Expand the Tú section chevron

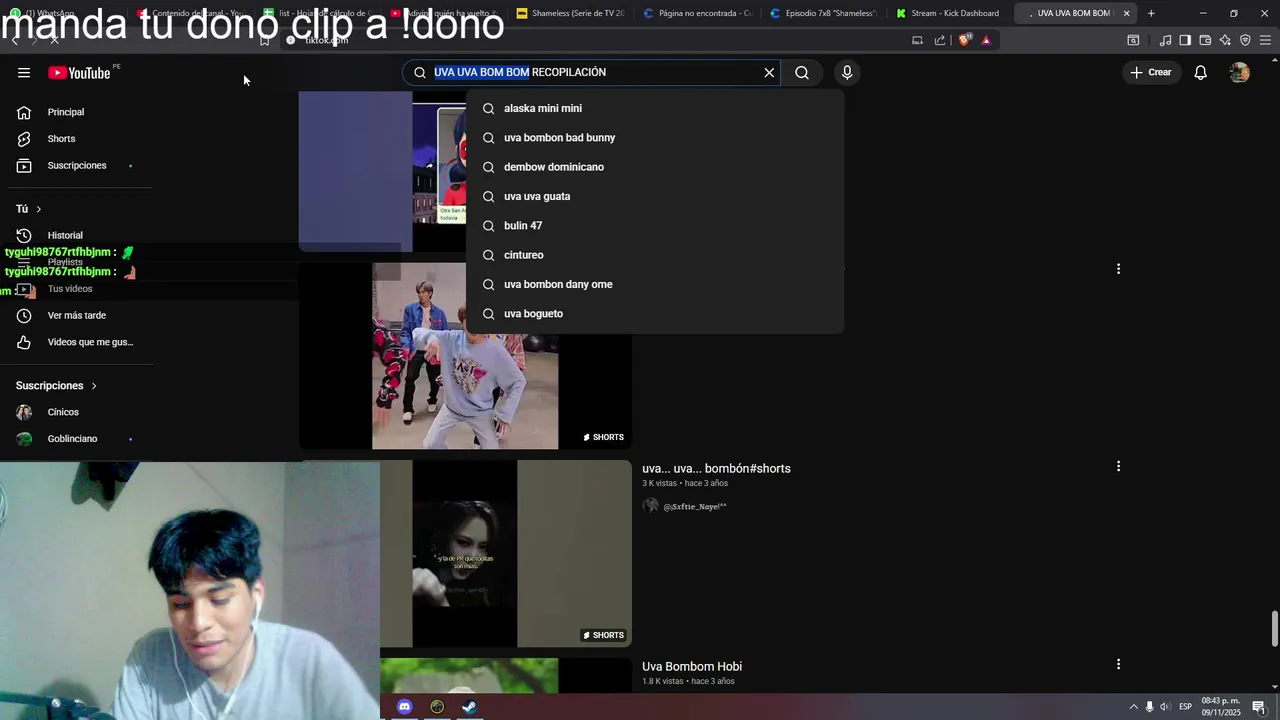(39, 209)
